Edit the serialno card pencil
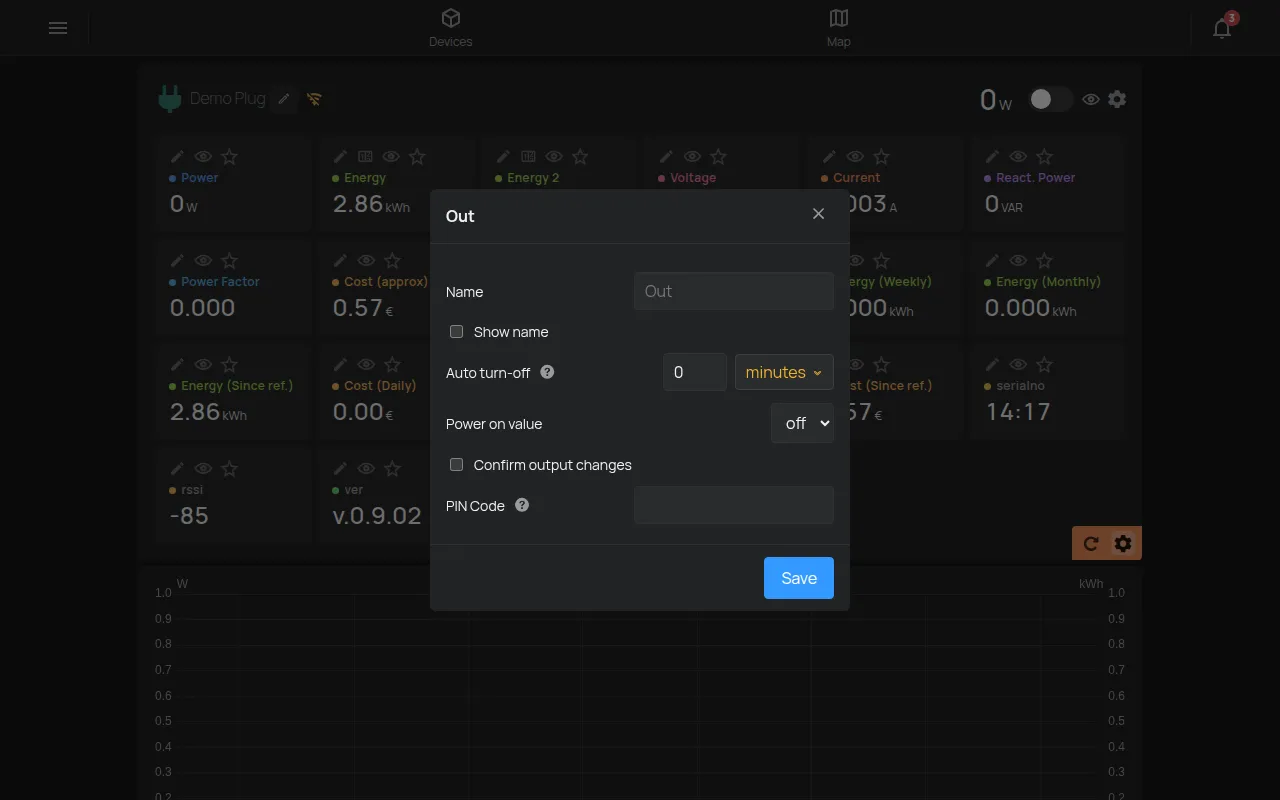The width and height of the screenshot is (1280, 800). (992, 365)
